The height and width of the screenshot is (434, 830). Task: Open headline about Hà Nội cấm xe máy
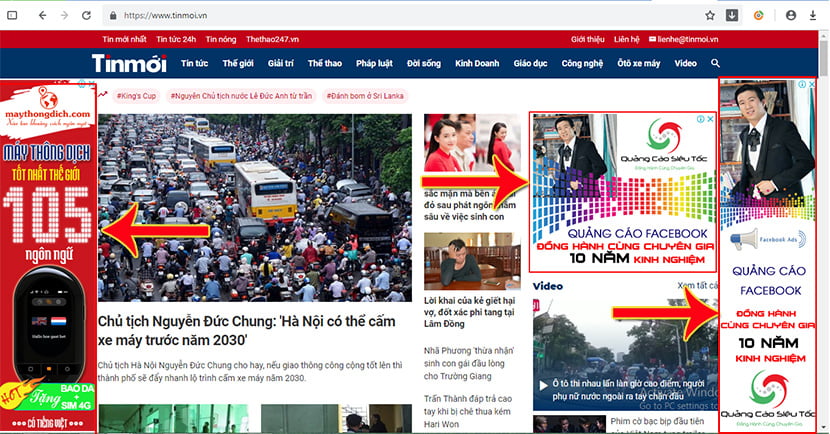click(247, 330)
